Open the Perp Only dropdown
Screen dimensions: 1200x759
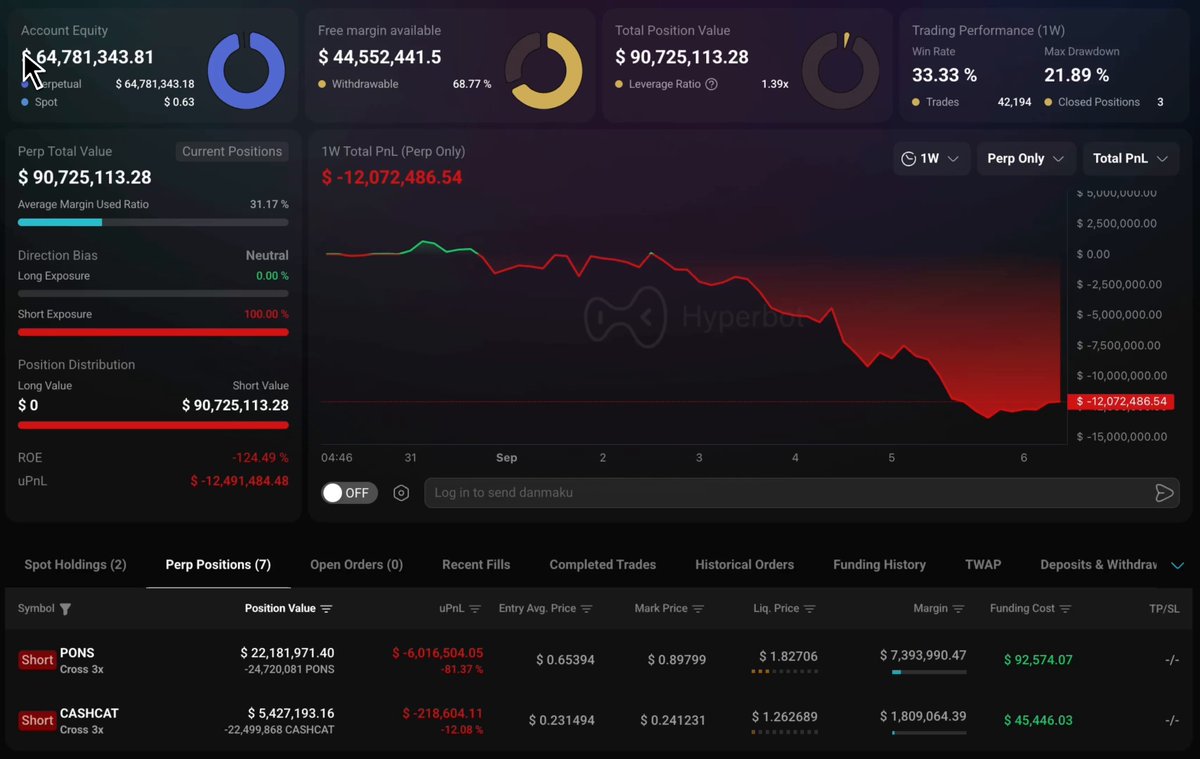point(1026,159)
